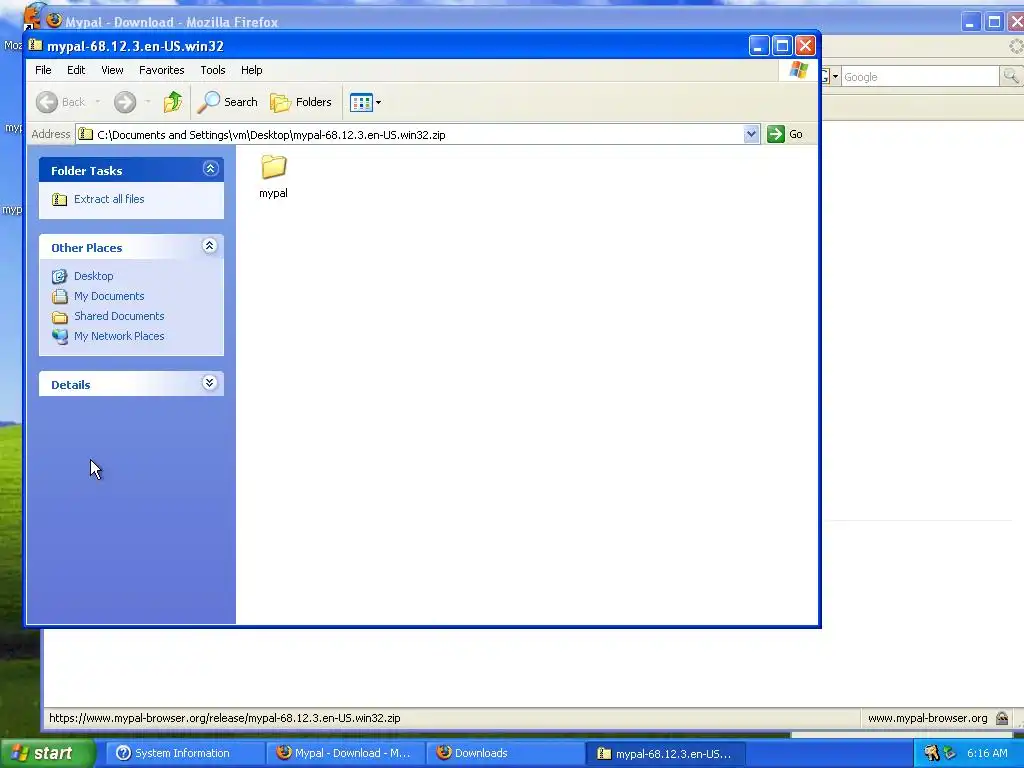
Task: Click www.mypal-browser.org in Firefox status bar
Action: 927,718
